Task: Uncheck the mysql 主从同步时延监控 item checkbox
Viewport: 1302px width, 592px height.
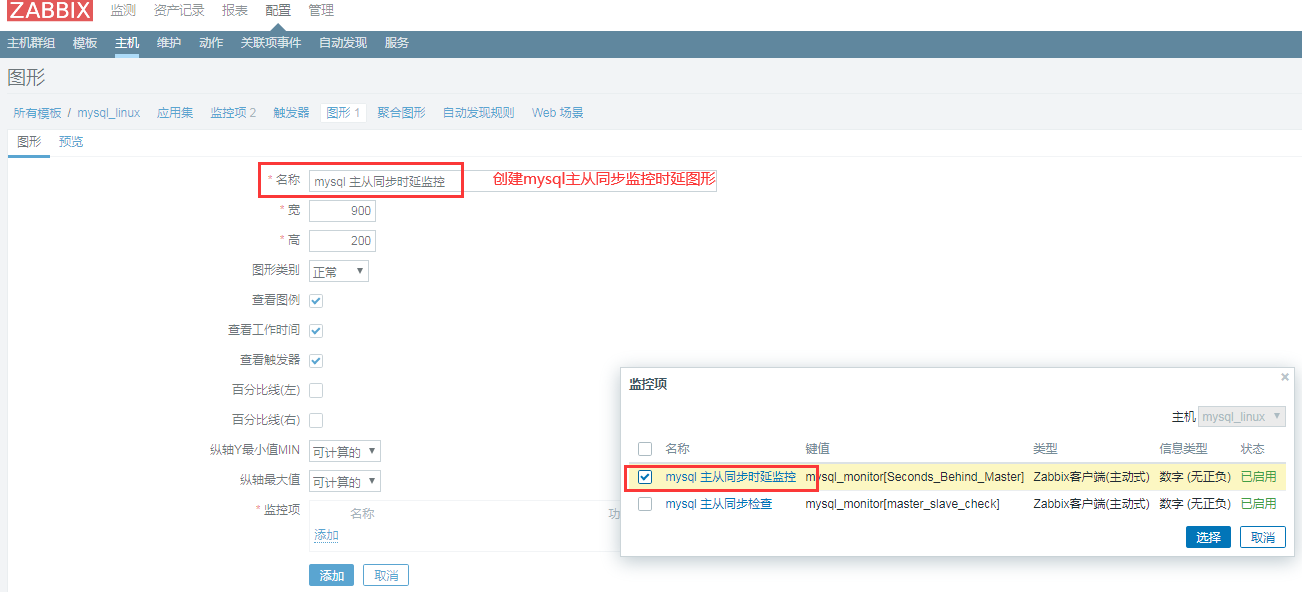Action: point(645,477)
